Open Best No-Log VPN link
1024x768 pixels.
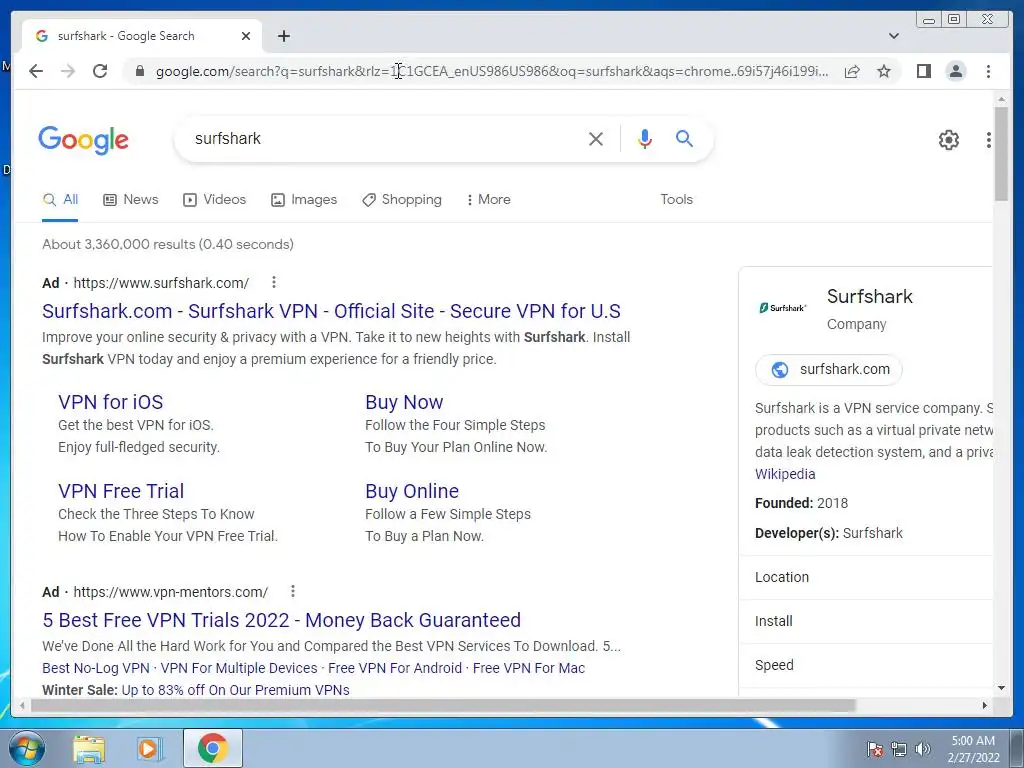point(96,668)
